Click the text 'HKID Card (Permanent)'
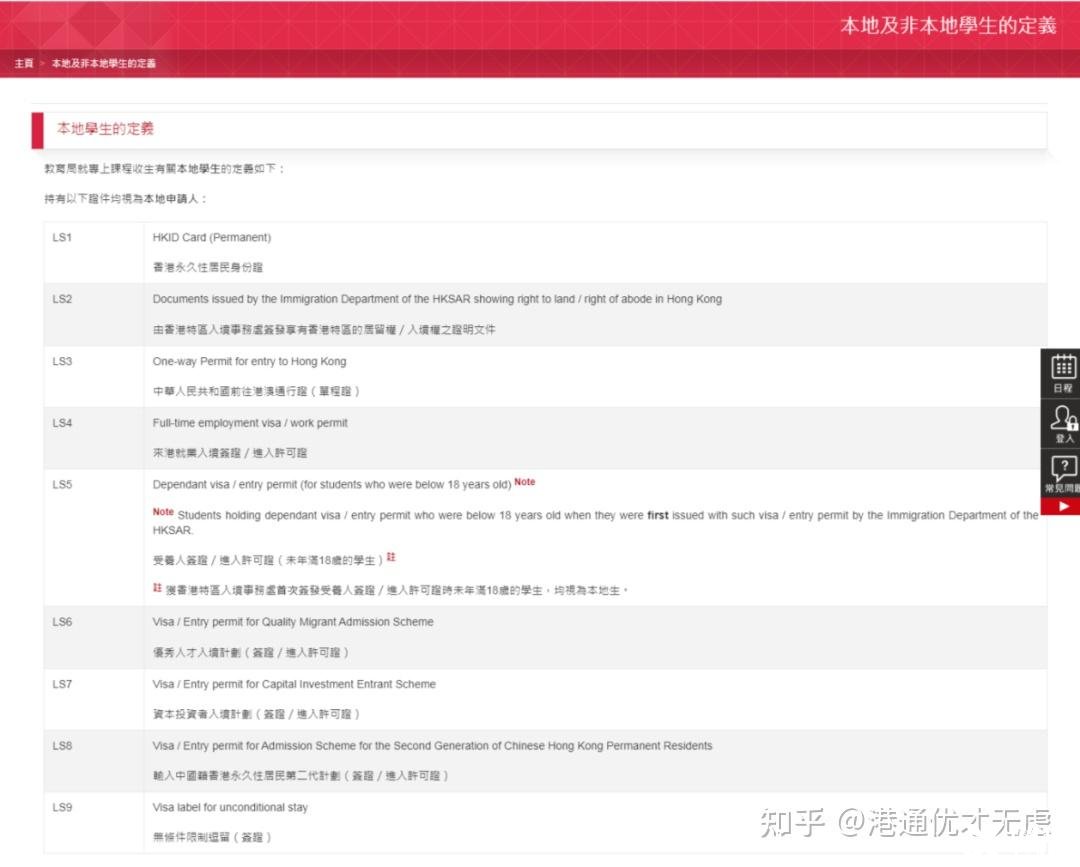Image resolution: width=1080 pixels, height=867 pixels. tap(212, 238)
